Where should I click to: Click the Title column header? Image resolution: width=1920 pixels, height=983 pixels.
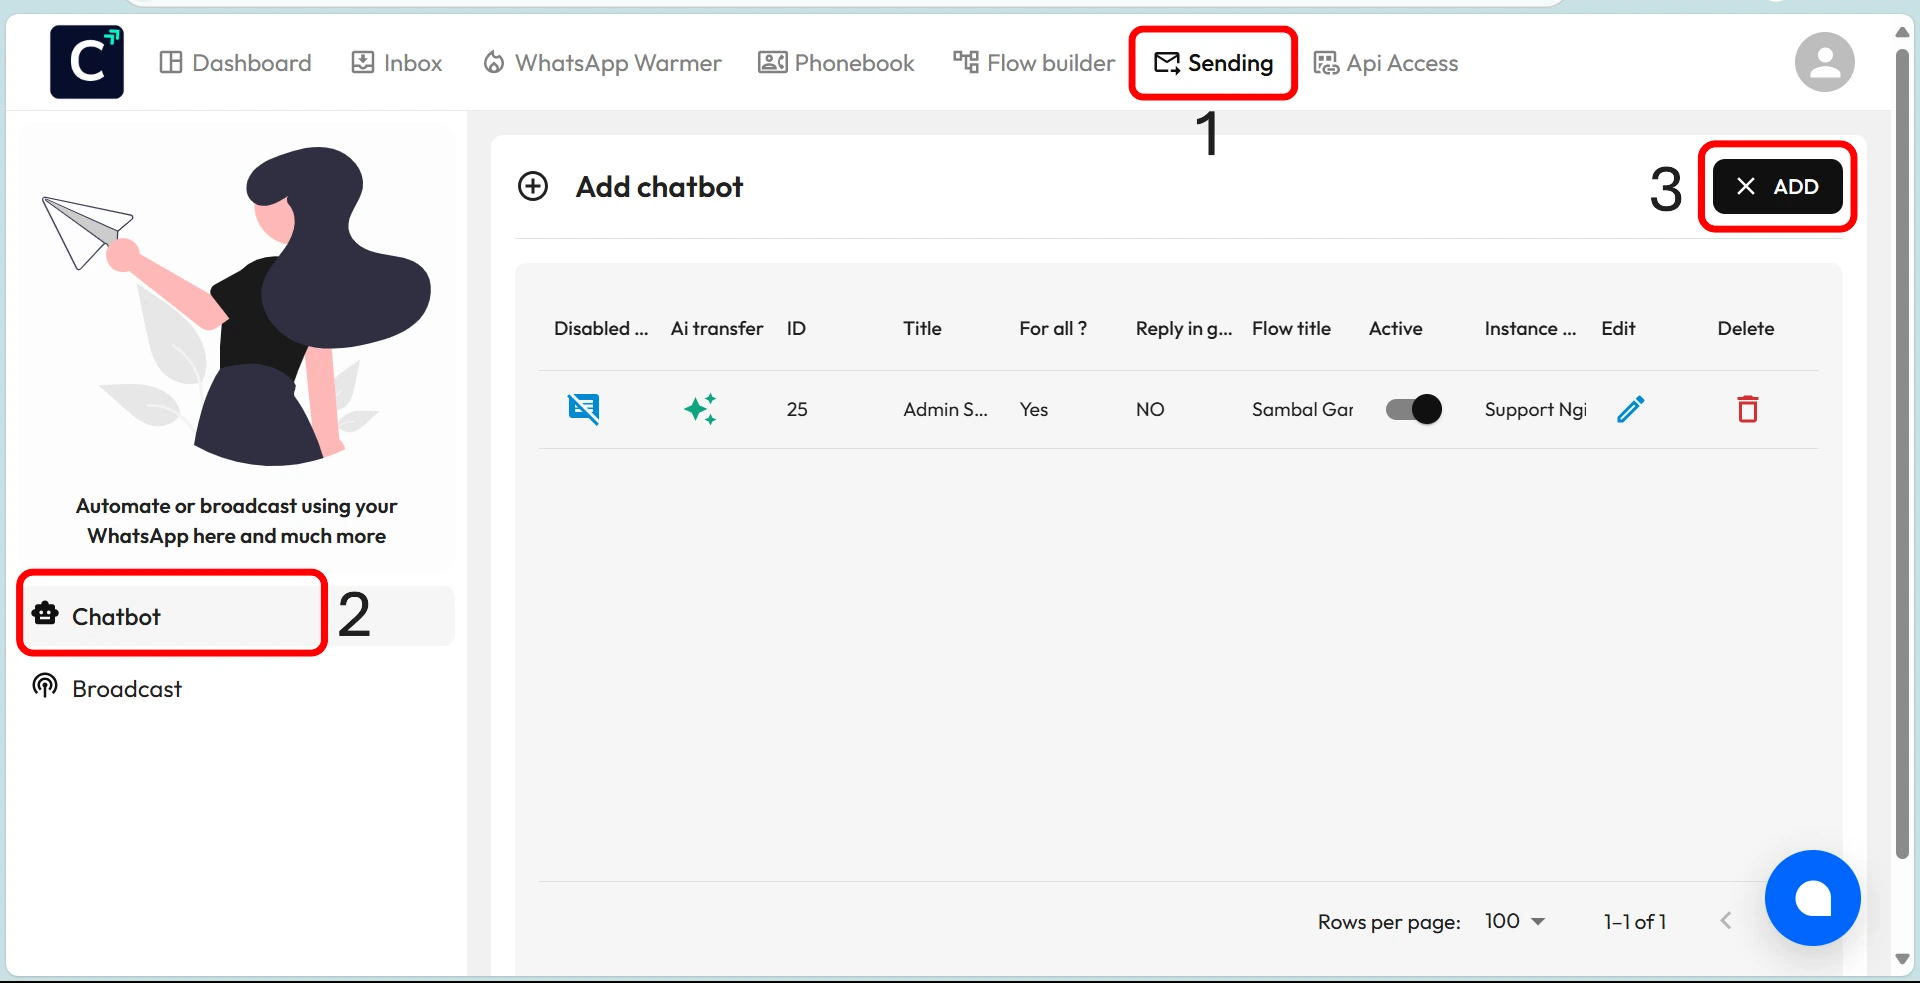[922, 328]
